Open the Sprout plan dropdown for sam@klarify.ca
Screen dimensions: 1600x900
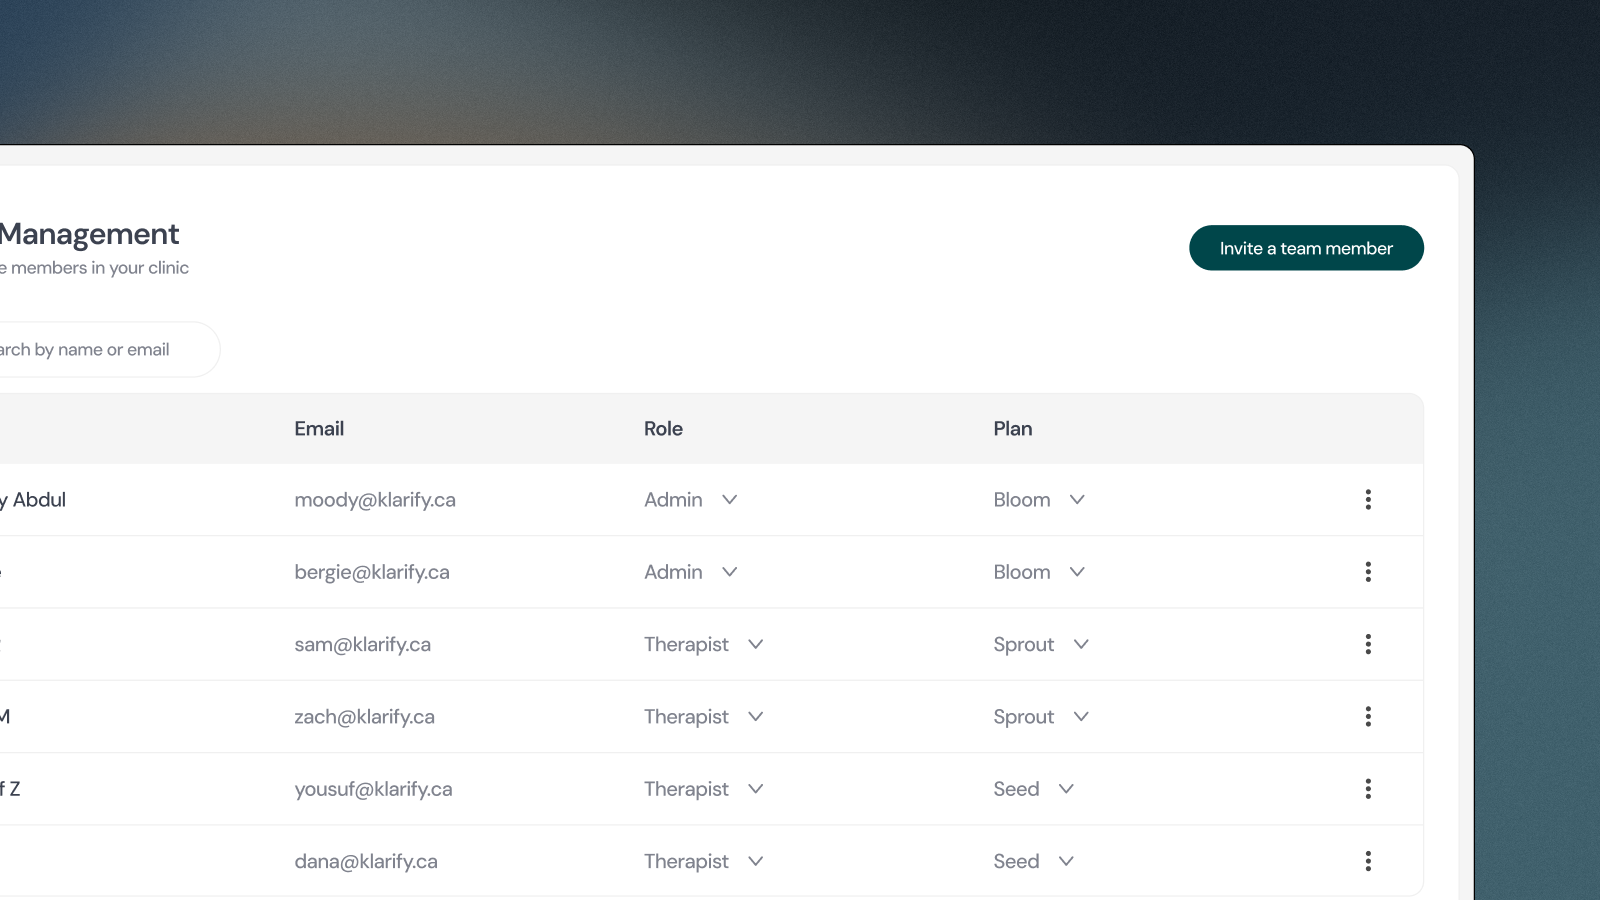(x=1041, y=644)
